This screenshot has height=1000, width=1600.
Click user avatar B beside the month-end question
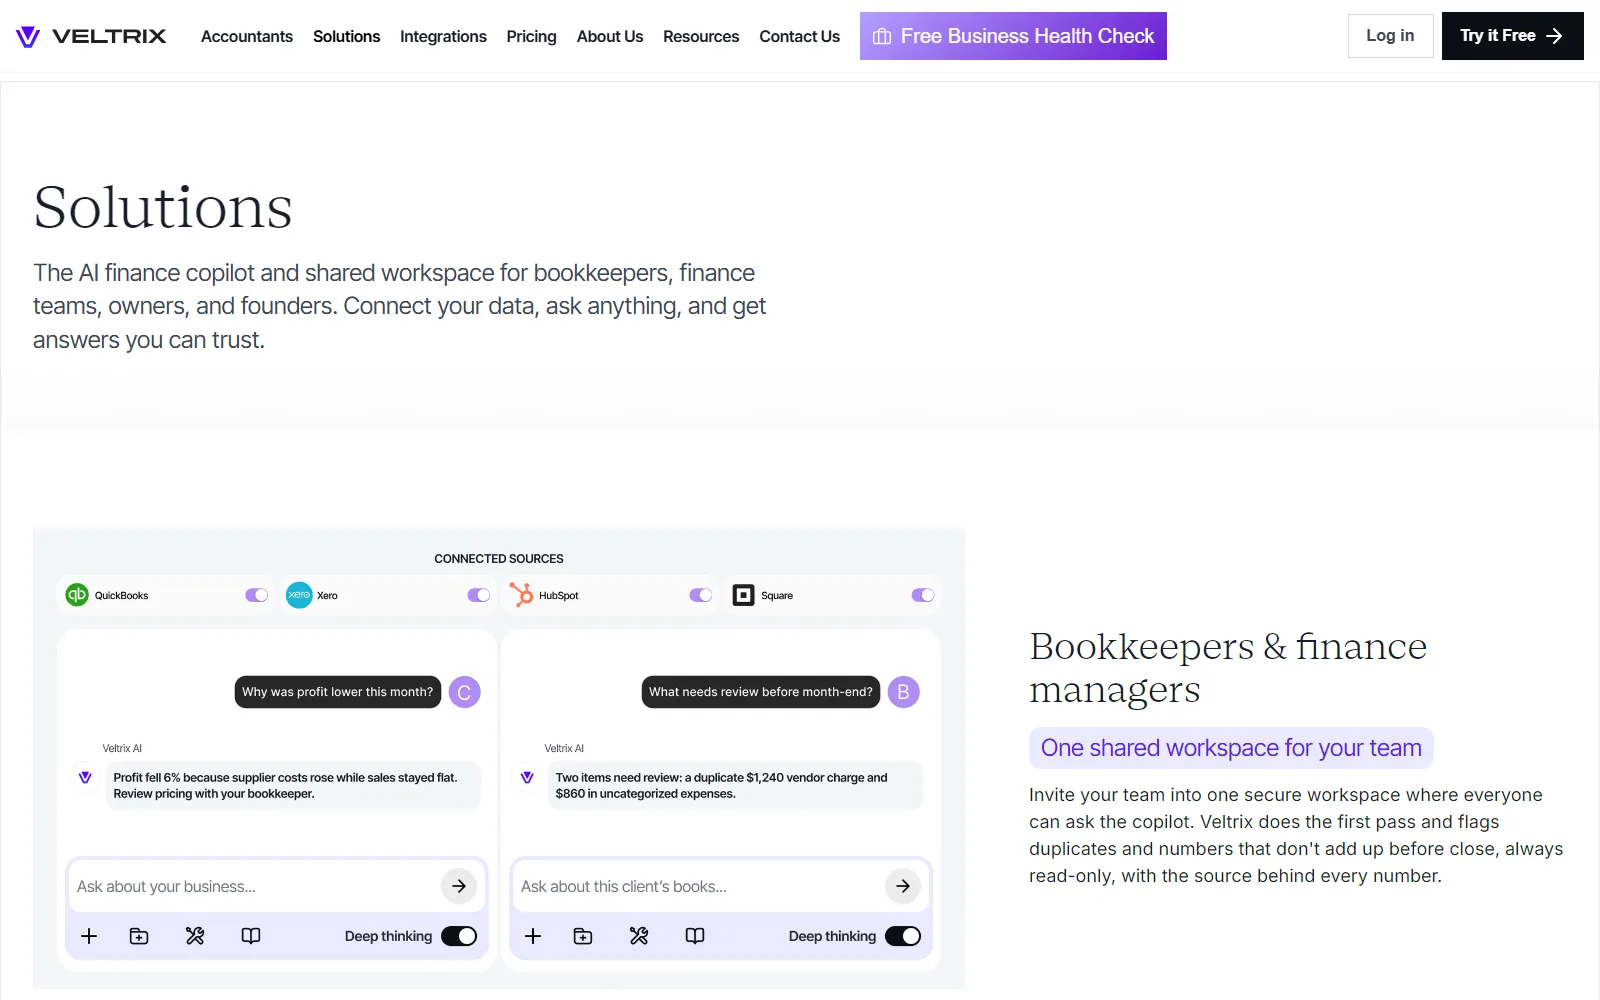[903, 692]
